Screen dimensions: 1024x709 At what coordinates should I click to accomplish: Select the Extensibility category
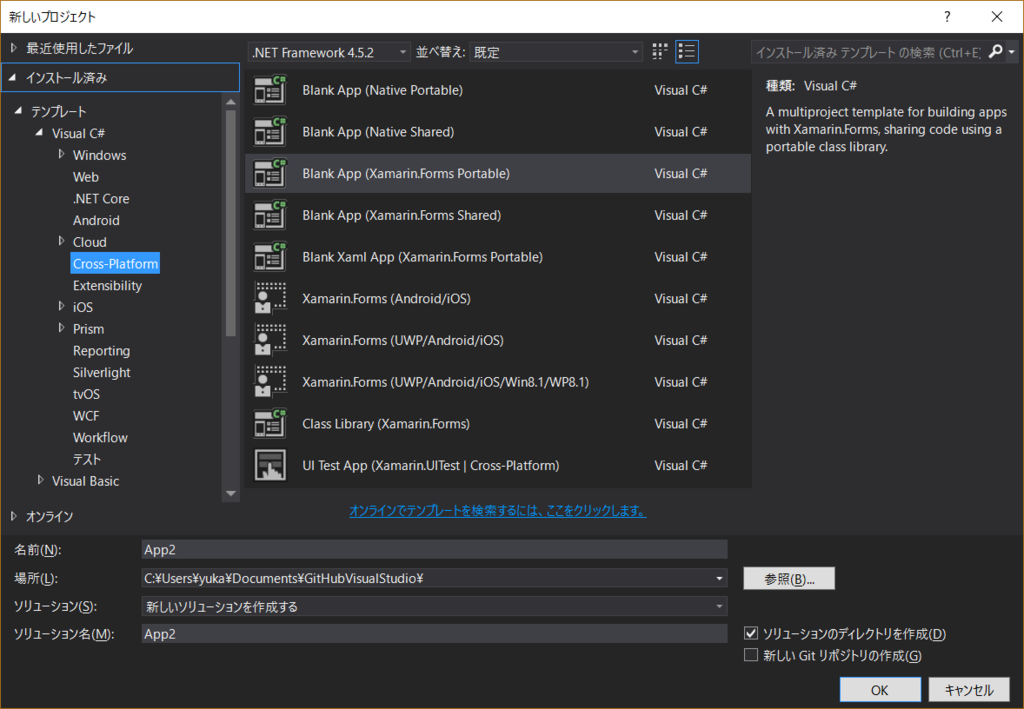107,285
